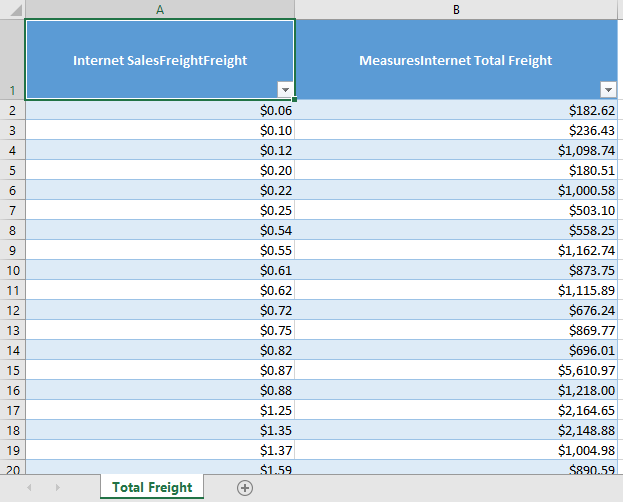Click the next sheet navigation arrow

pyautogui.click(x=57, y=487)
